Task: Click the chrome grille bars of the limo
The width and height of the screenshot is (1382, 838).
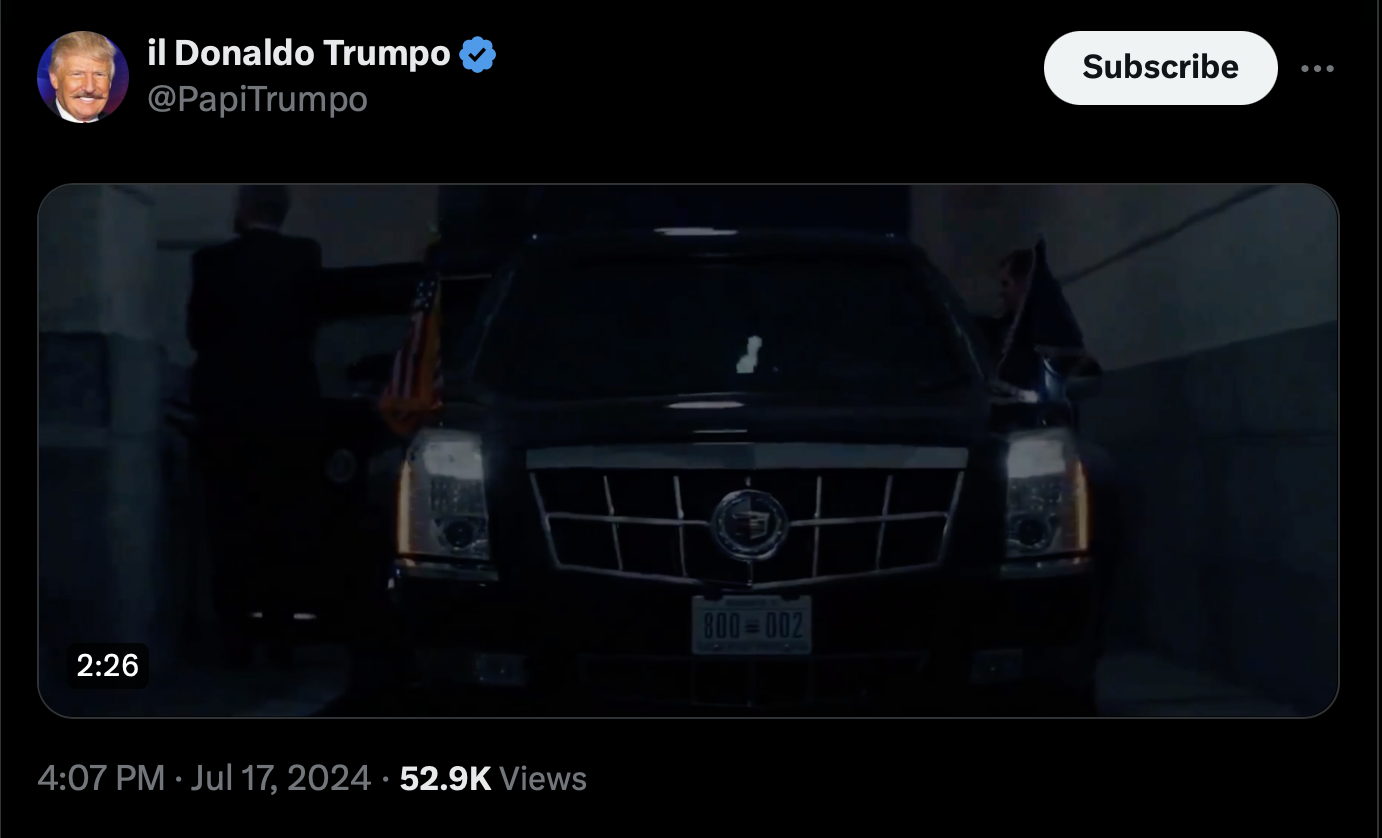Action: pos(748,520)
